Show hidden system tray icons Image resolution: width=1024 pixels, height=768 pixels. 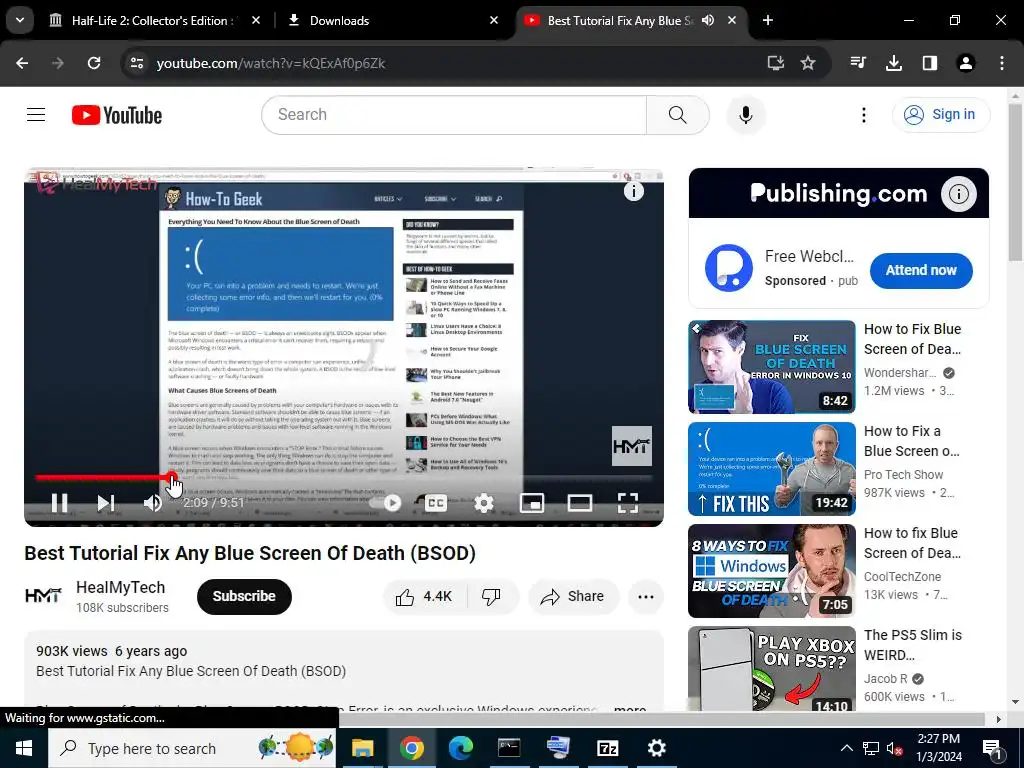pos(846,748)
